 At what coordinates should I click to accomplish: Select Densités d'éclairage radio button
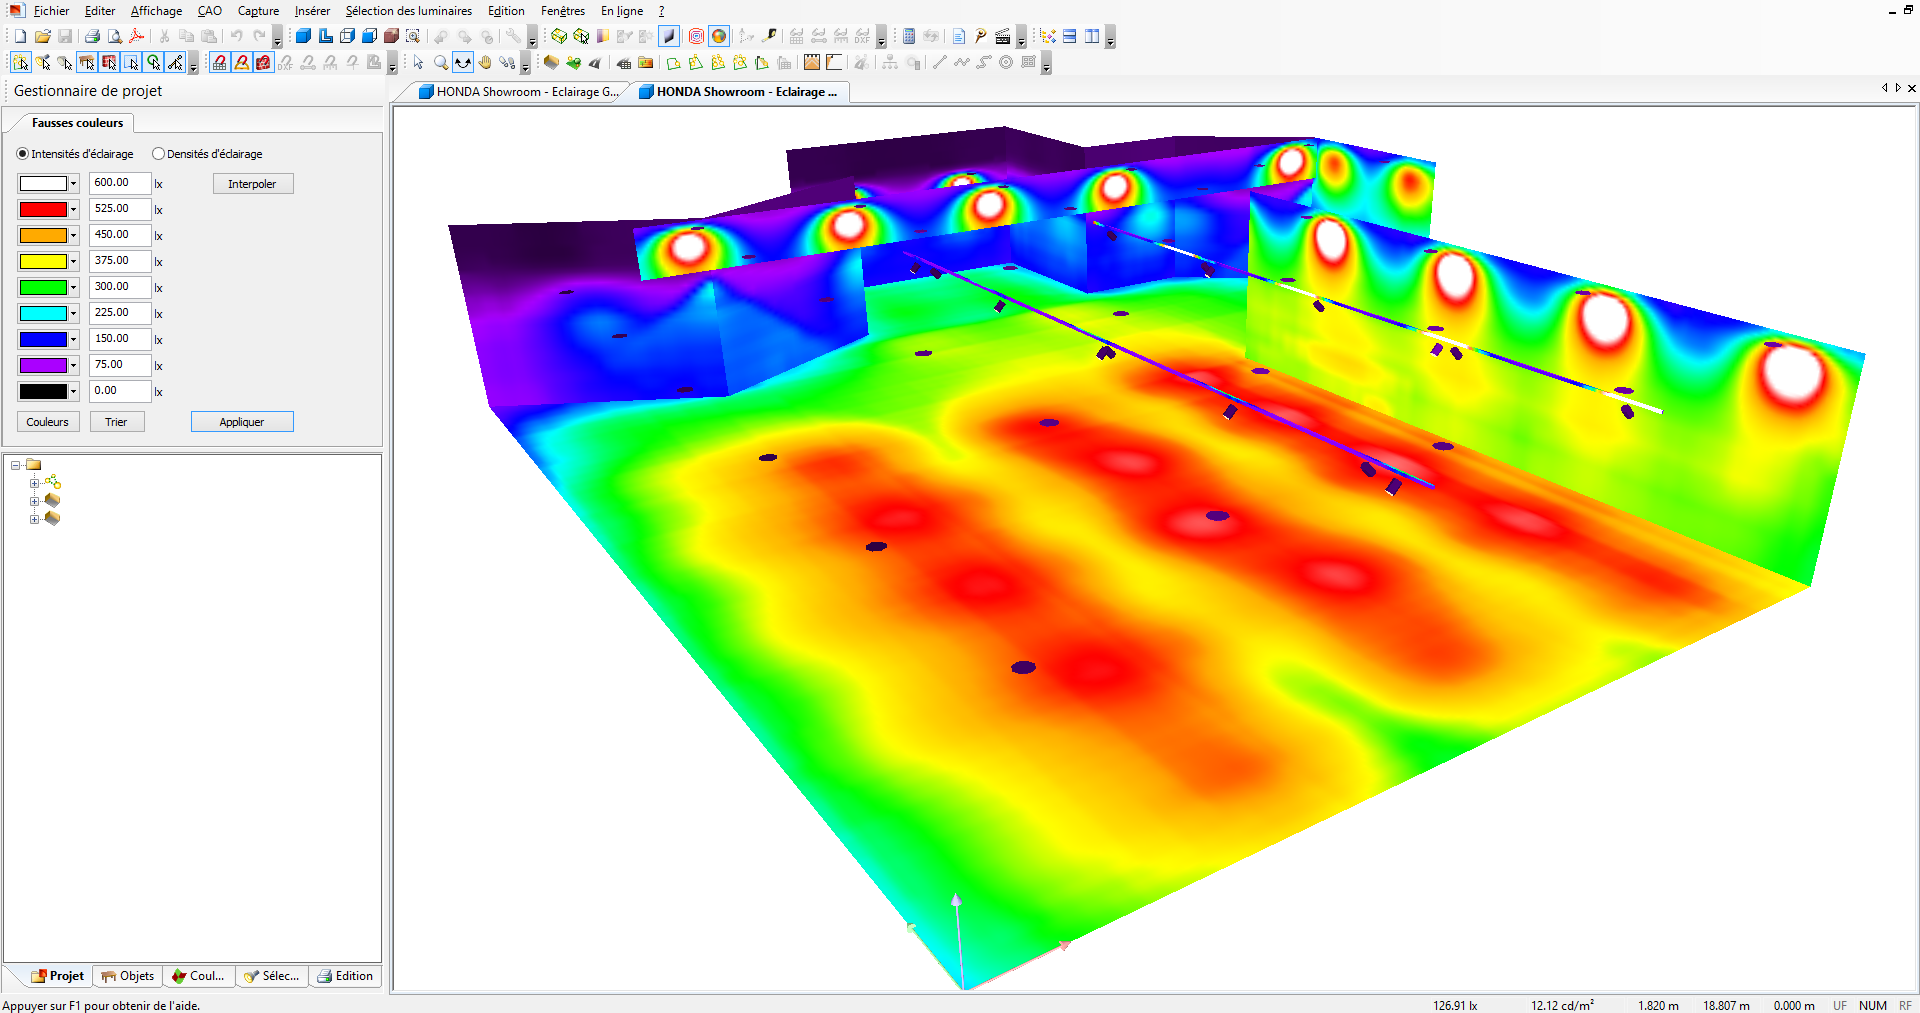[x=158, y=154]
